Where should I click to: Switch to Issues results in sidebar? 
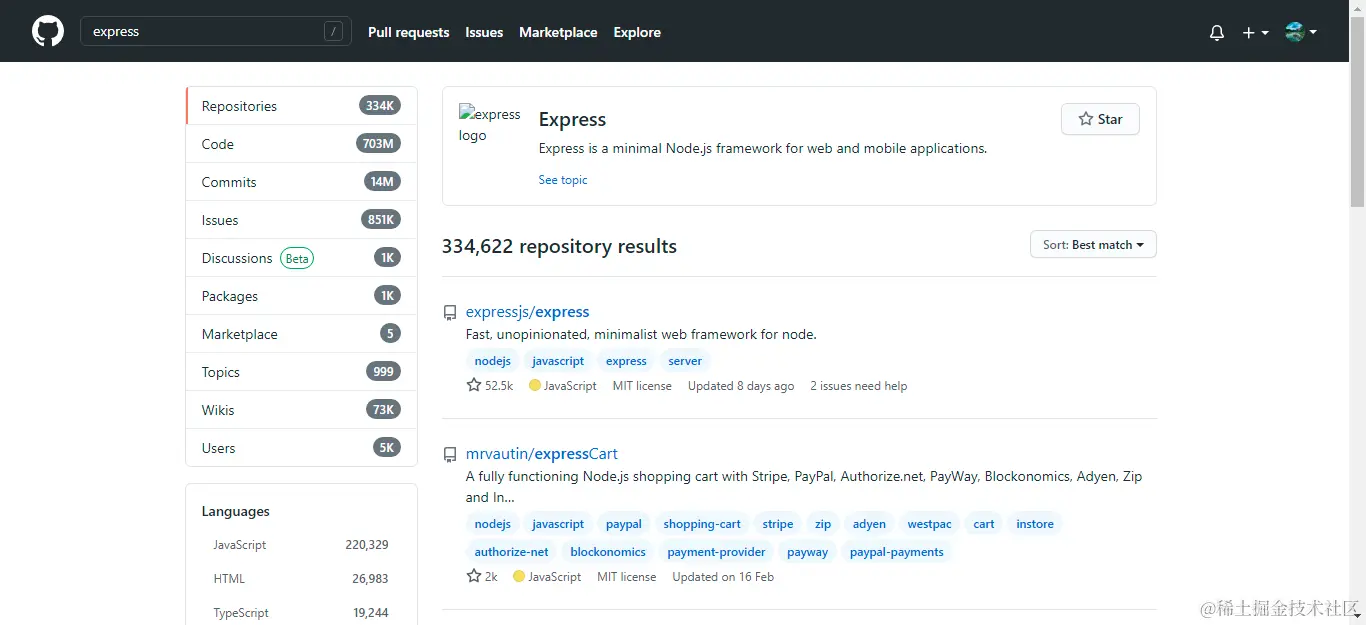tap(220, 220)
